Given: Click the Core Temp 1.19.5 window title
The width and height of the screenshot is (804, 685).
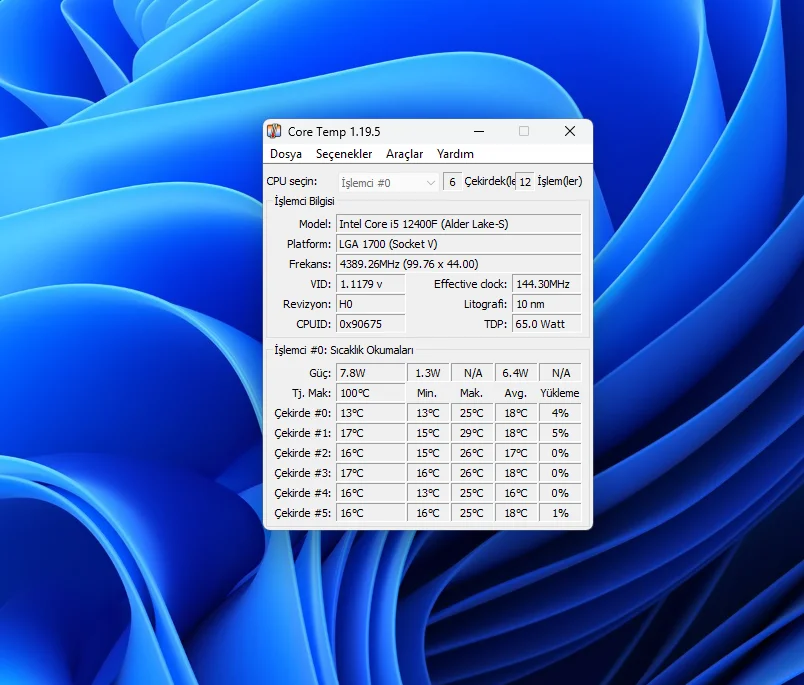Looking at the screenshot, I should pyautogui.click(x=334, y=132).
